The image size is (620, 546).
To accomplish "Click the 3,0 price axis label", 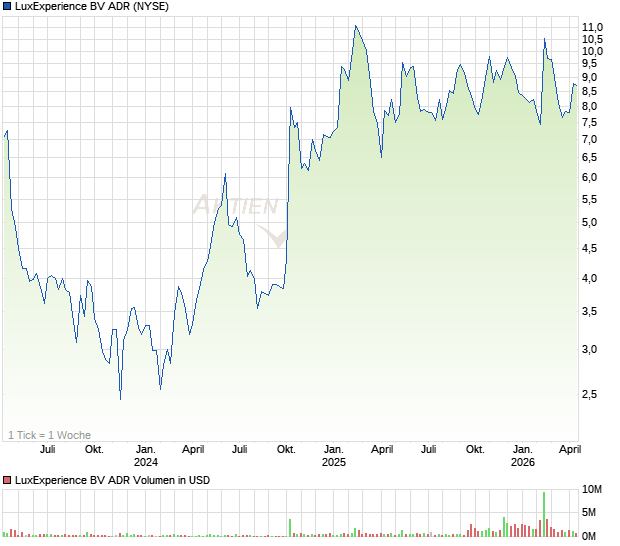I will coord(590,349).
